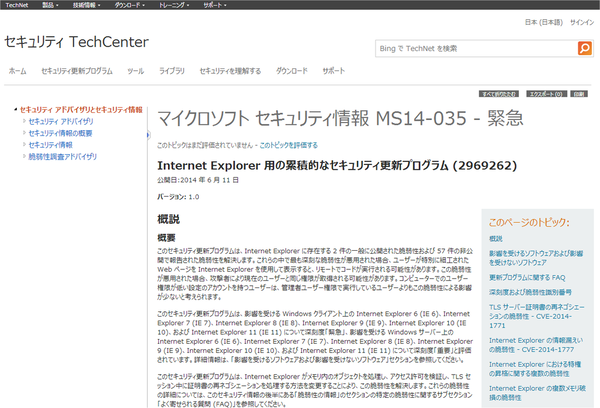
Task: Click the CVE-2014-1777 情報漏えい topic link
Action: [x=536, y=345]
